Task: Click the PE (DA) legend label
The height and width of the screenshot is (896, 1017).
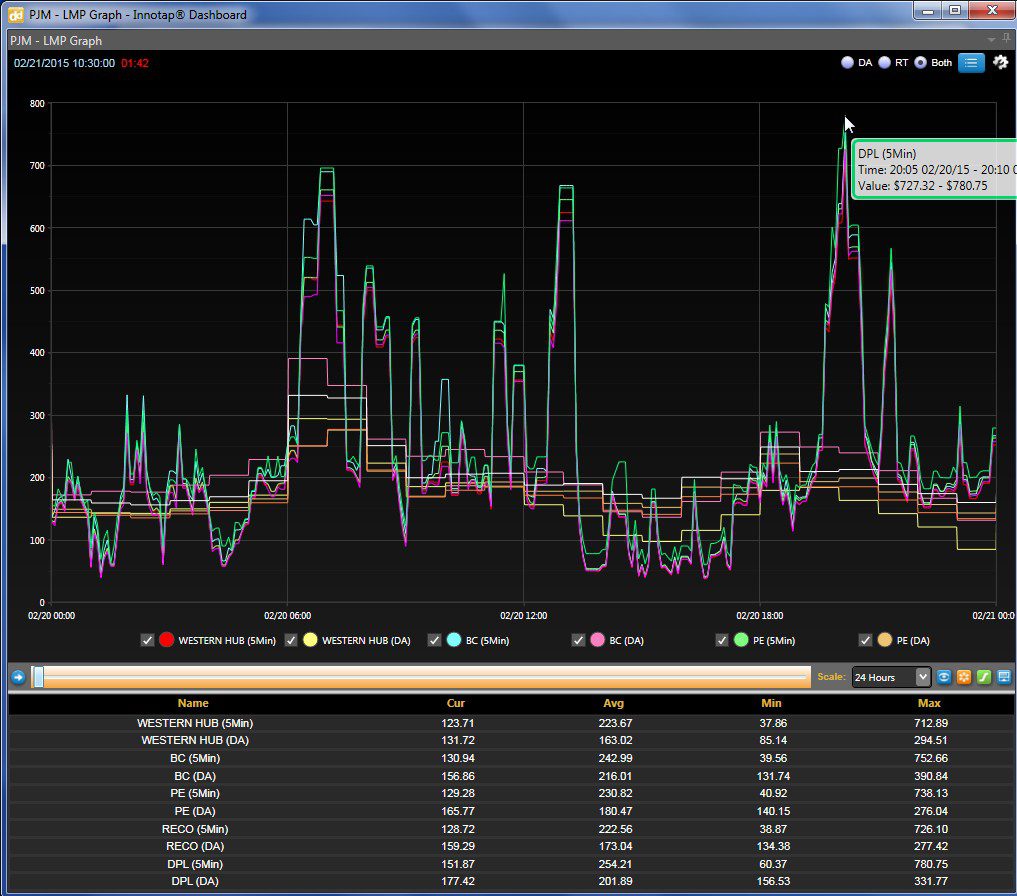Action: (913, 641)
